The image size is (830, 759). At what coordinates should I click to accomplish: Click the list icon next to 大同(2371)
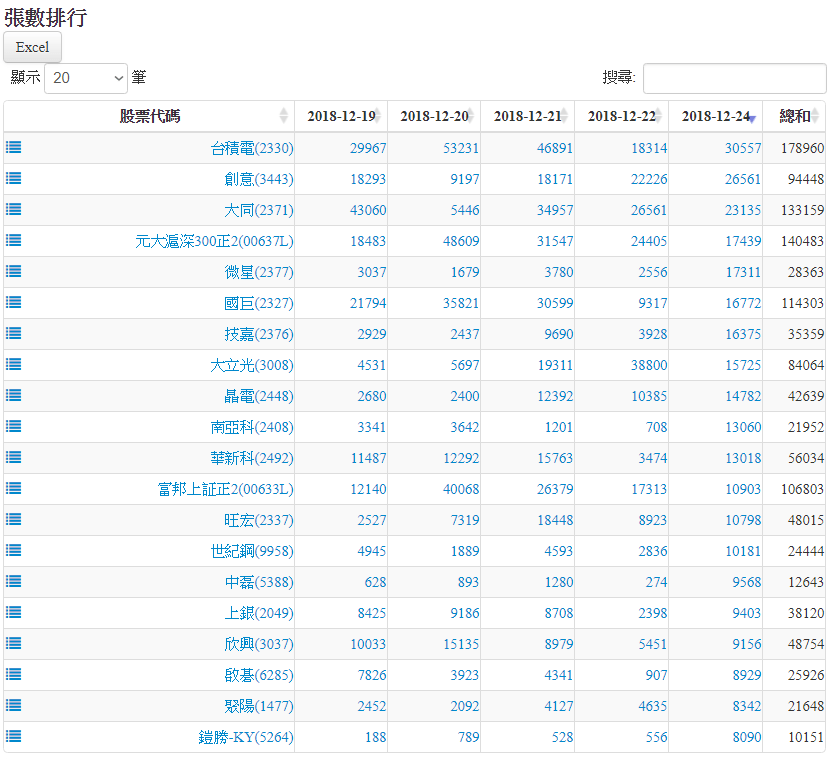click(x=14, y=209)
